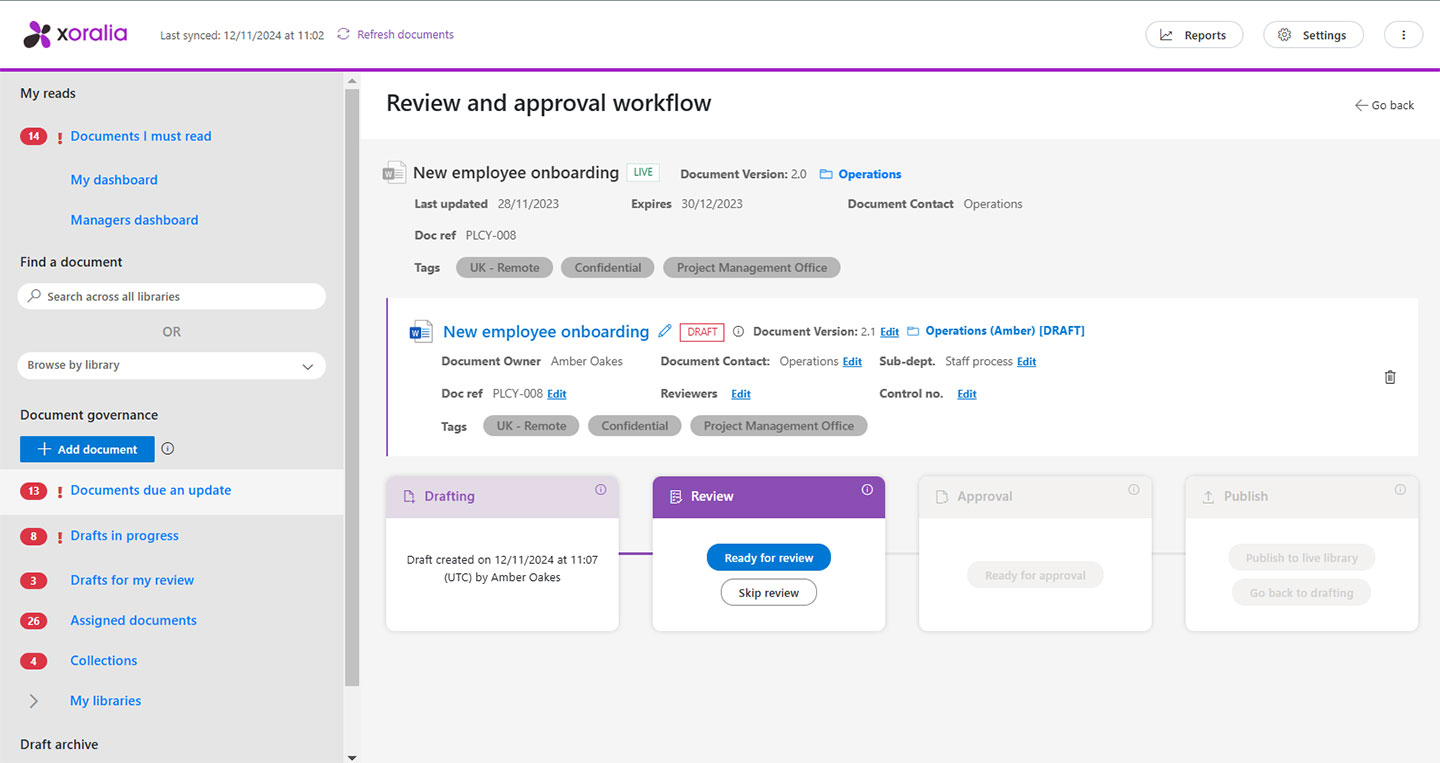Click the red 4 badge for Collections
Viewport: 1440px width, 763px height.
click(x=34, y=661)
